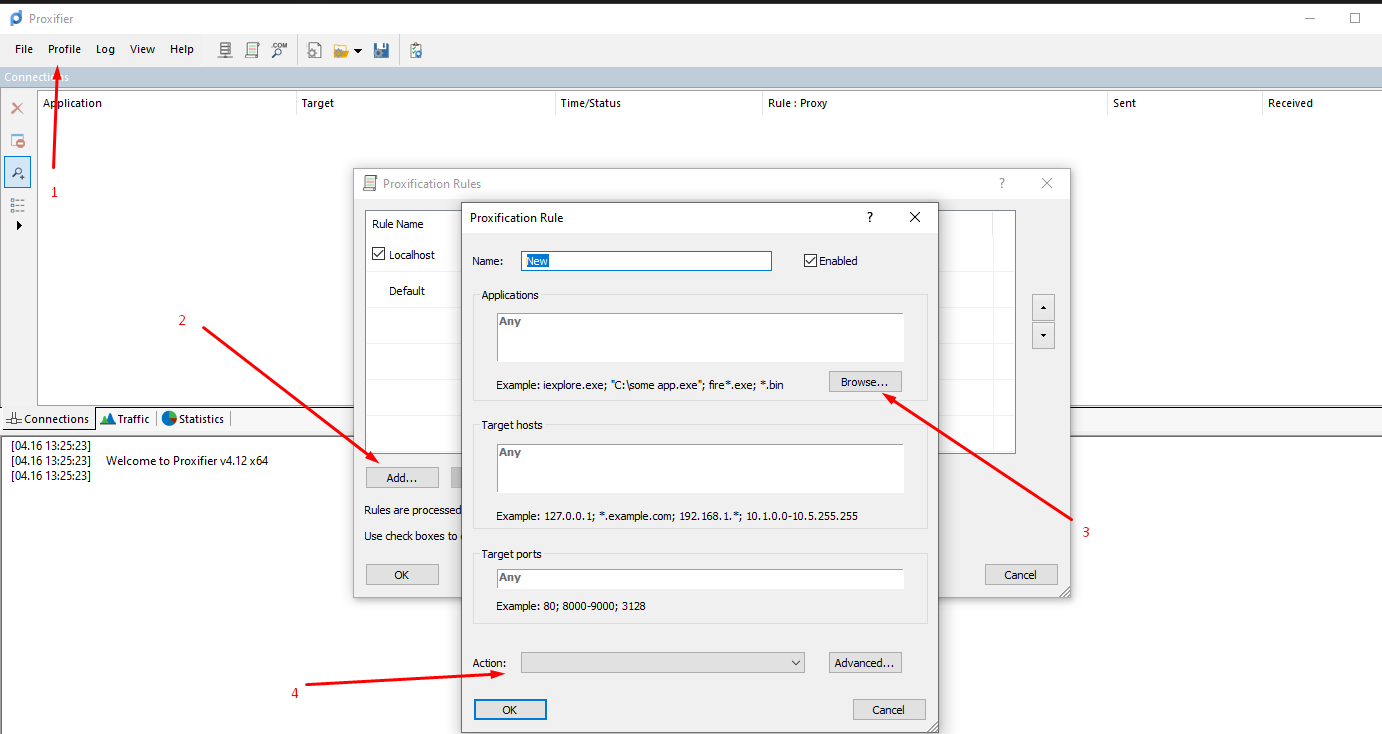Image resolution: width=1382 pixels, height=734 pixels.
Task: Switch to the Statistics tab
Action: (193, 419)
